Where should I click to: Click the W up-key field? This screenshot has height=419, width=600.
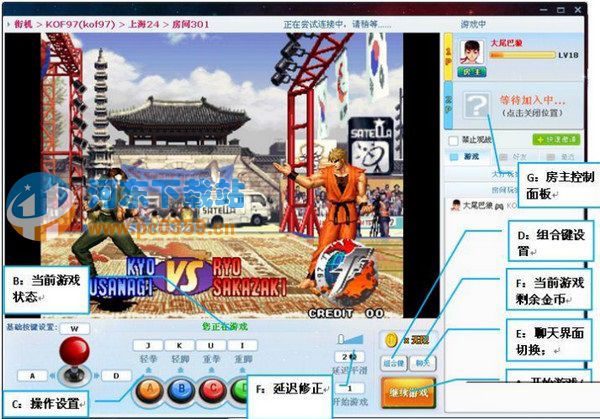75,329
